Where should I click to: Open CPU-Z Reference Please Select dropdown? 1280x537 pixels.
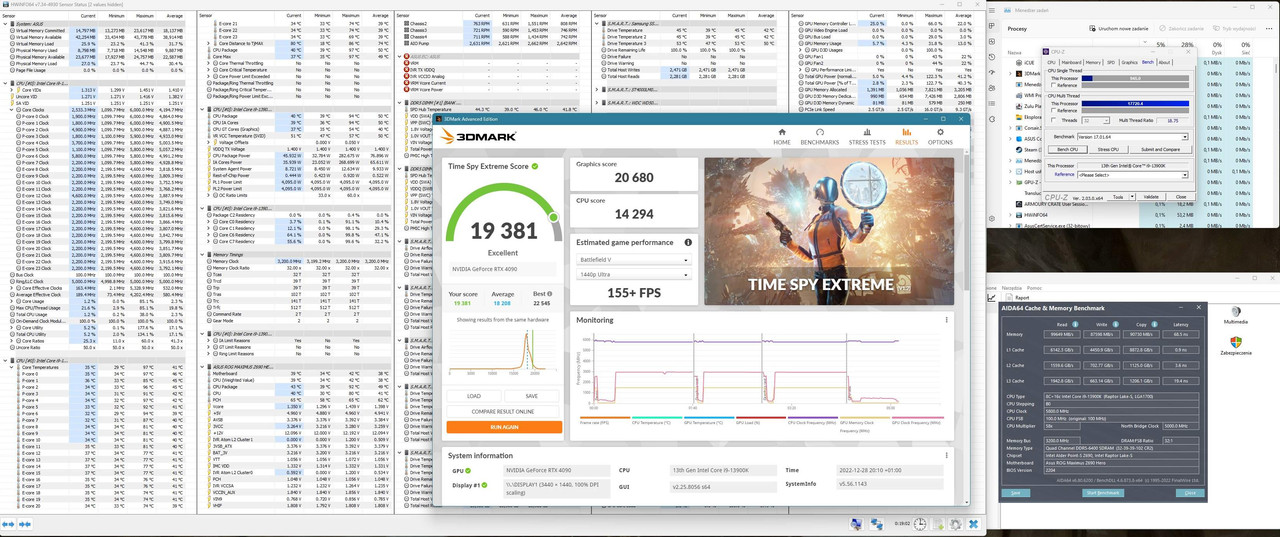click(x=1133, y=175)
